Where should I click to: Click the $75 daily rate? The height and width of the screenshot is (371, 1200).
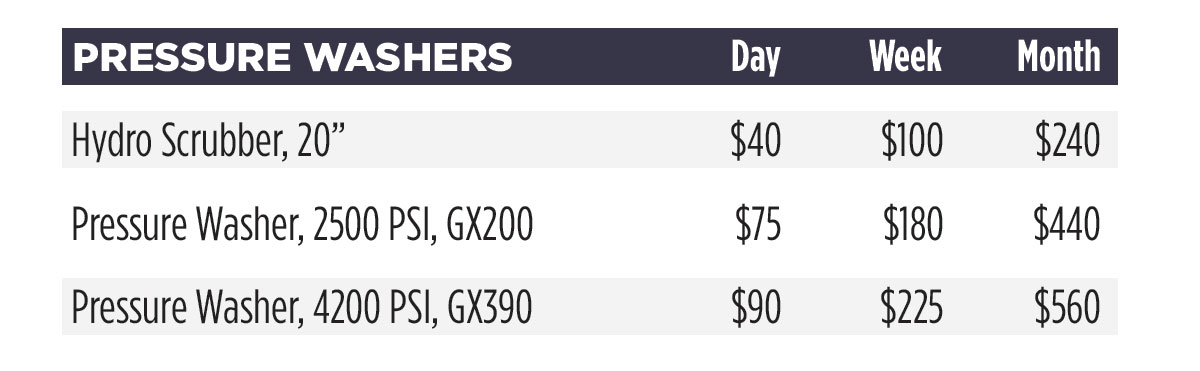(757, 225)
